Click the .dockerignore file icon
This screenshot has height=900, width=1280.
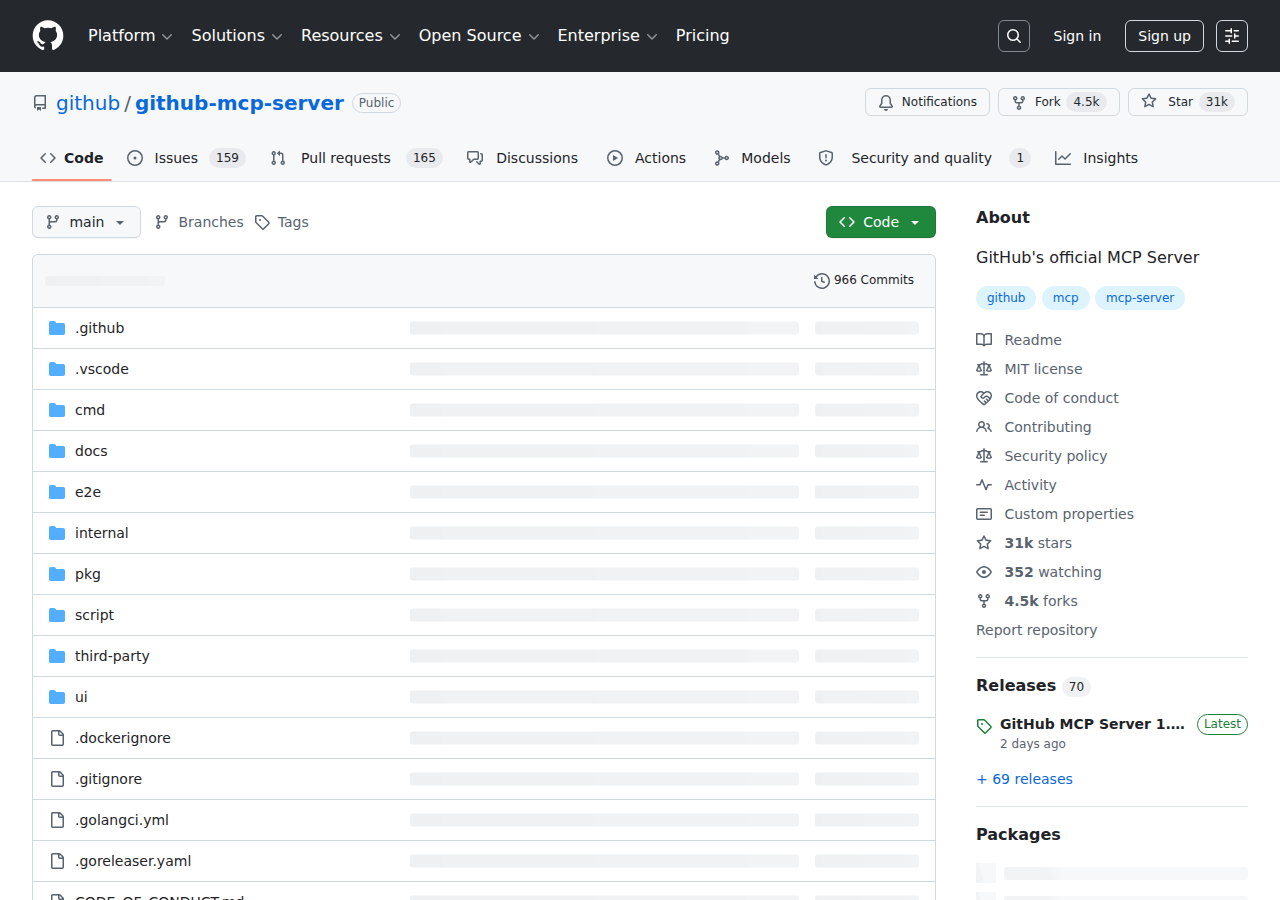point(57,738)
